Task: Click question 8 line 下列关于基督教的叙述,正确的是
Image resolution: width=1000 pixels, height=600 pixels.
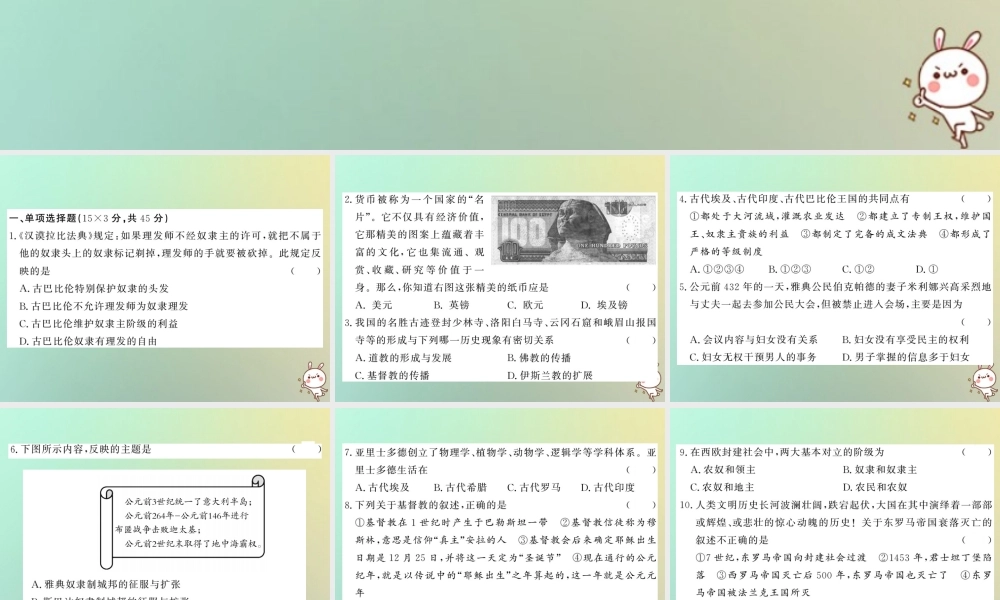Action: tap(425, 505)
